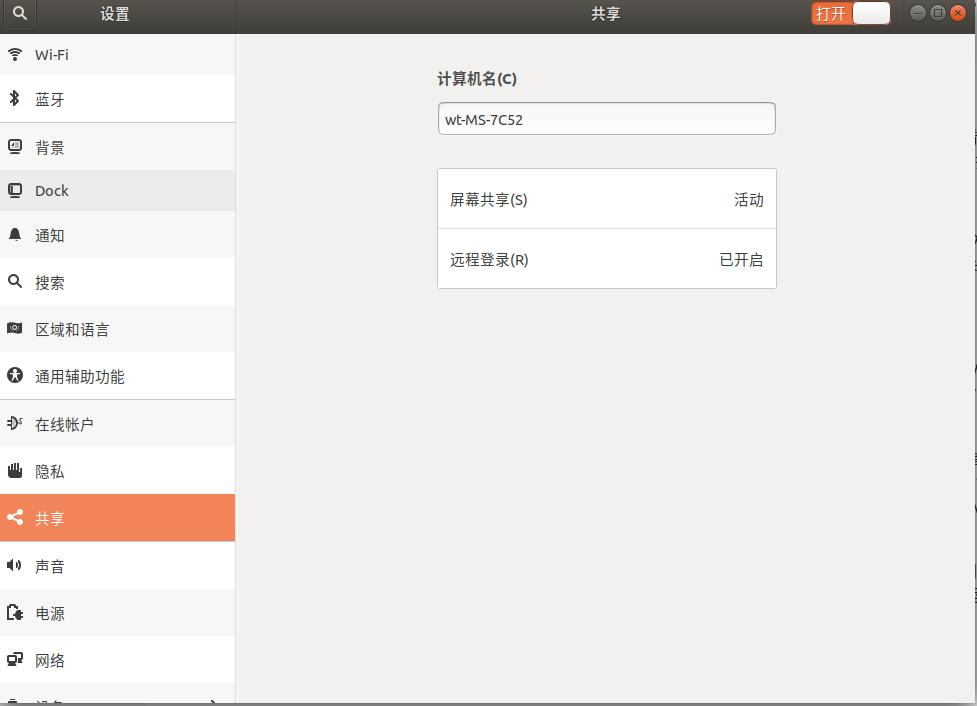Screen dimensions: 977x706
Task: Click the 网络 network icon
Action: coord(15,659)
